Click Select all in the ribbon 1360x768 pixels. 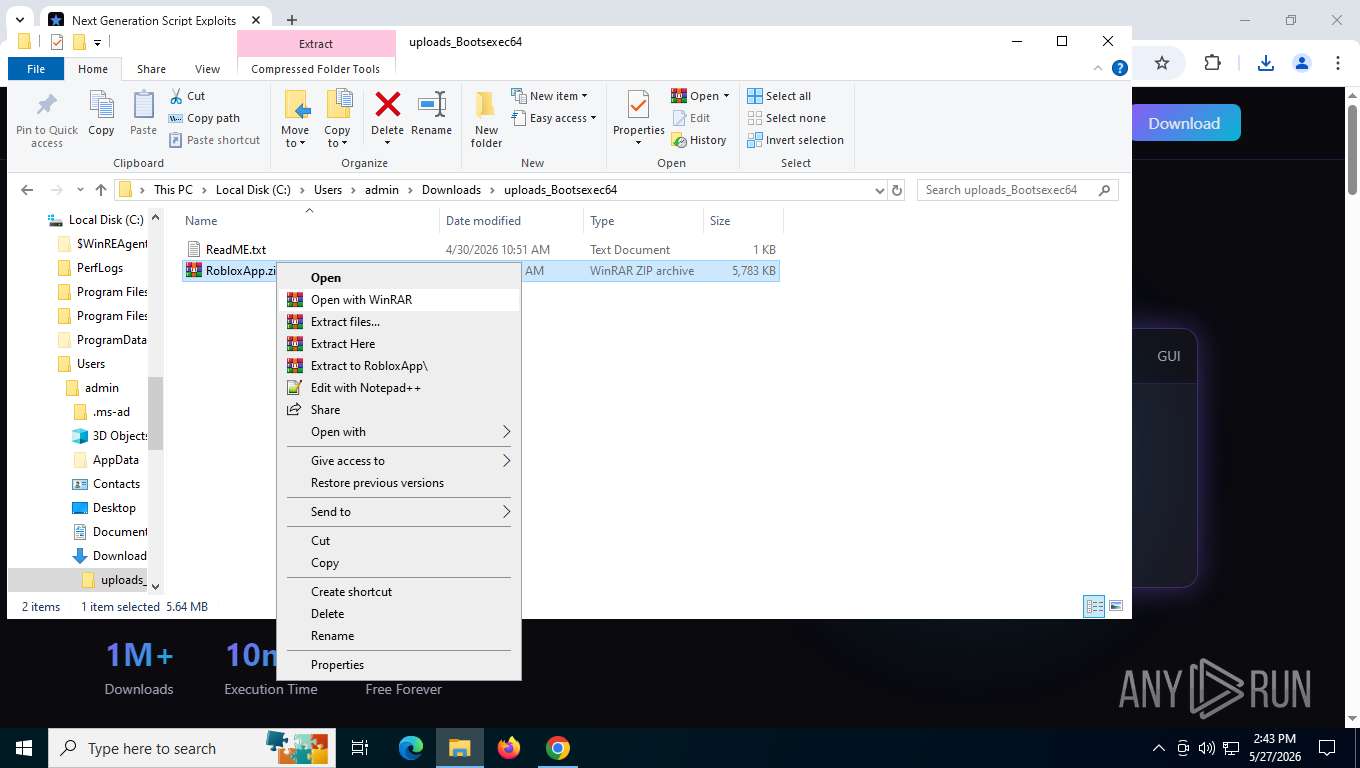coord(779,96)
